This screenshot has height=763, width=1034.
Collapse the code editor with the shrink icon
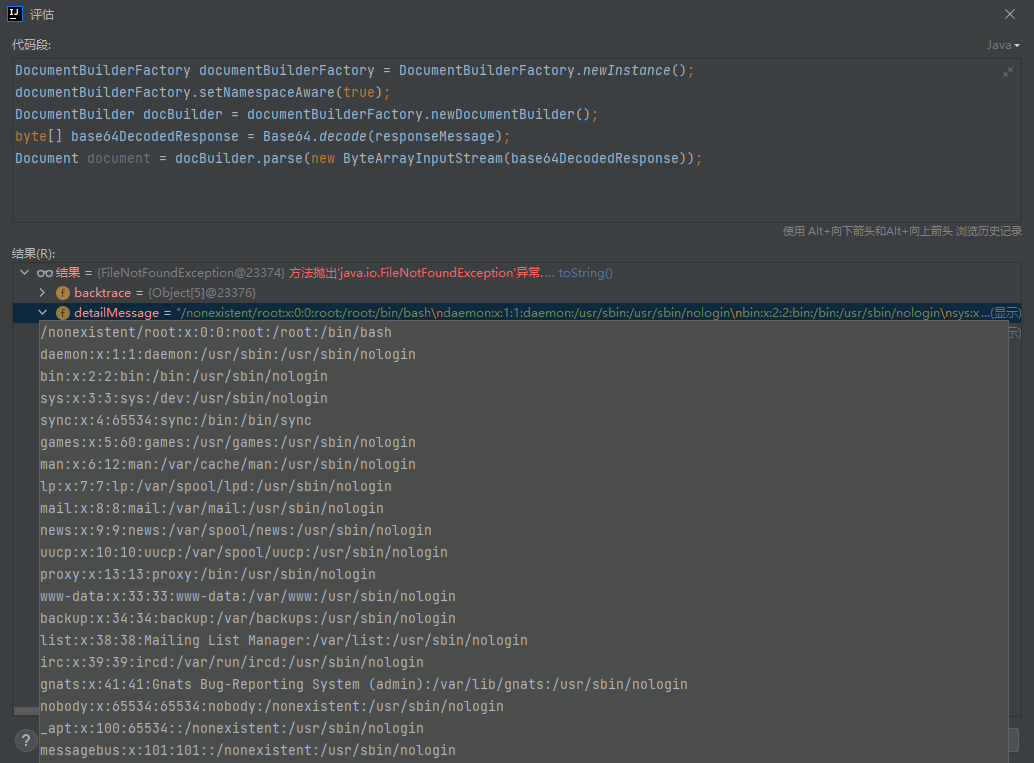[x=1008, y=72]
